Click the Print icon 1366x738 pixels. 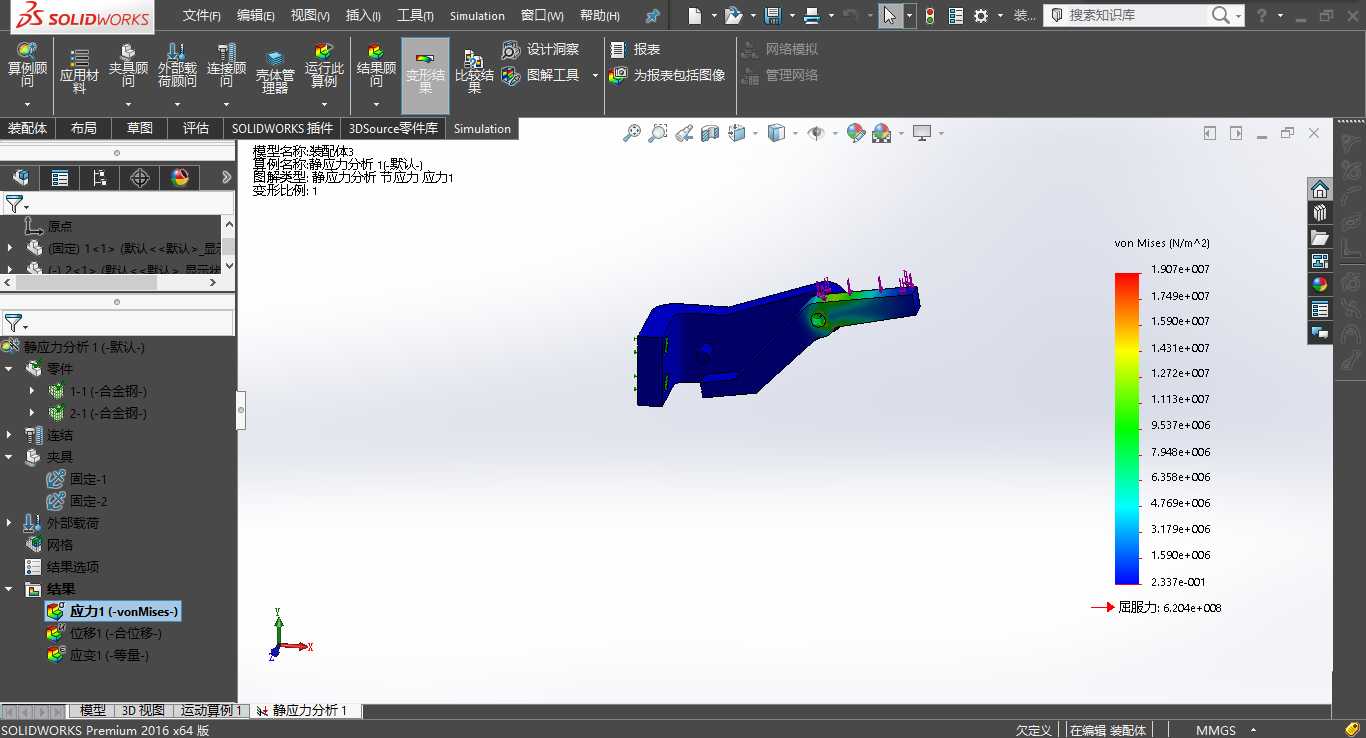[811, 15]
